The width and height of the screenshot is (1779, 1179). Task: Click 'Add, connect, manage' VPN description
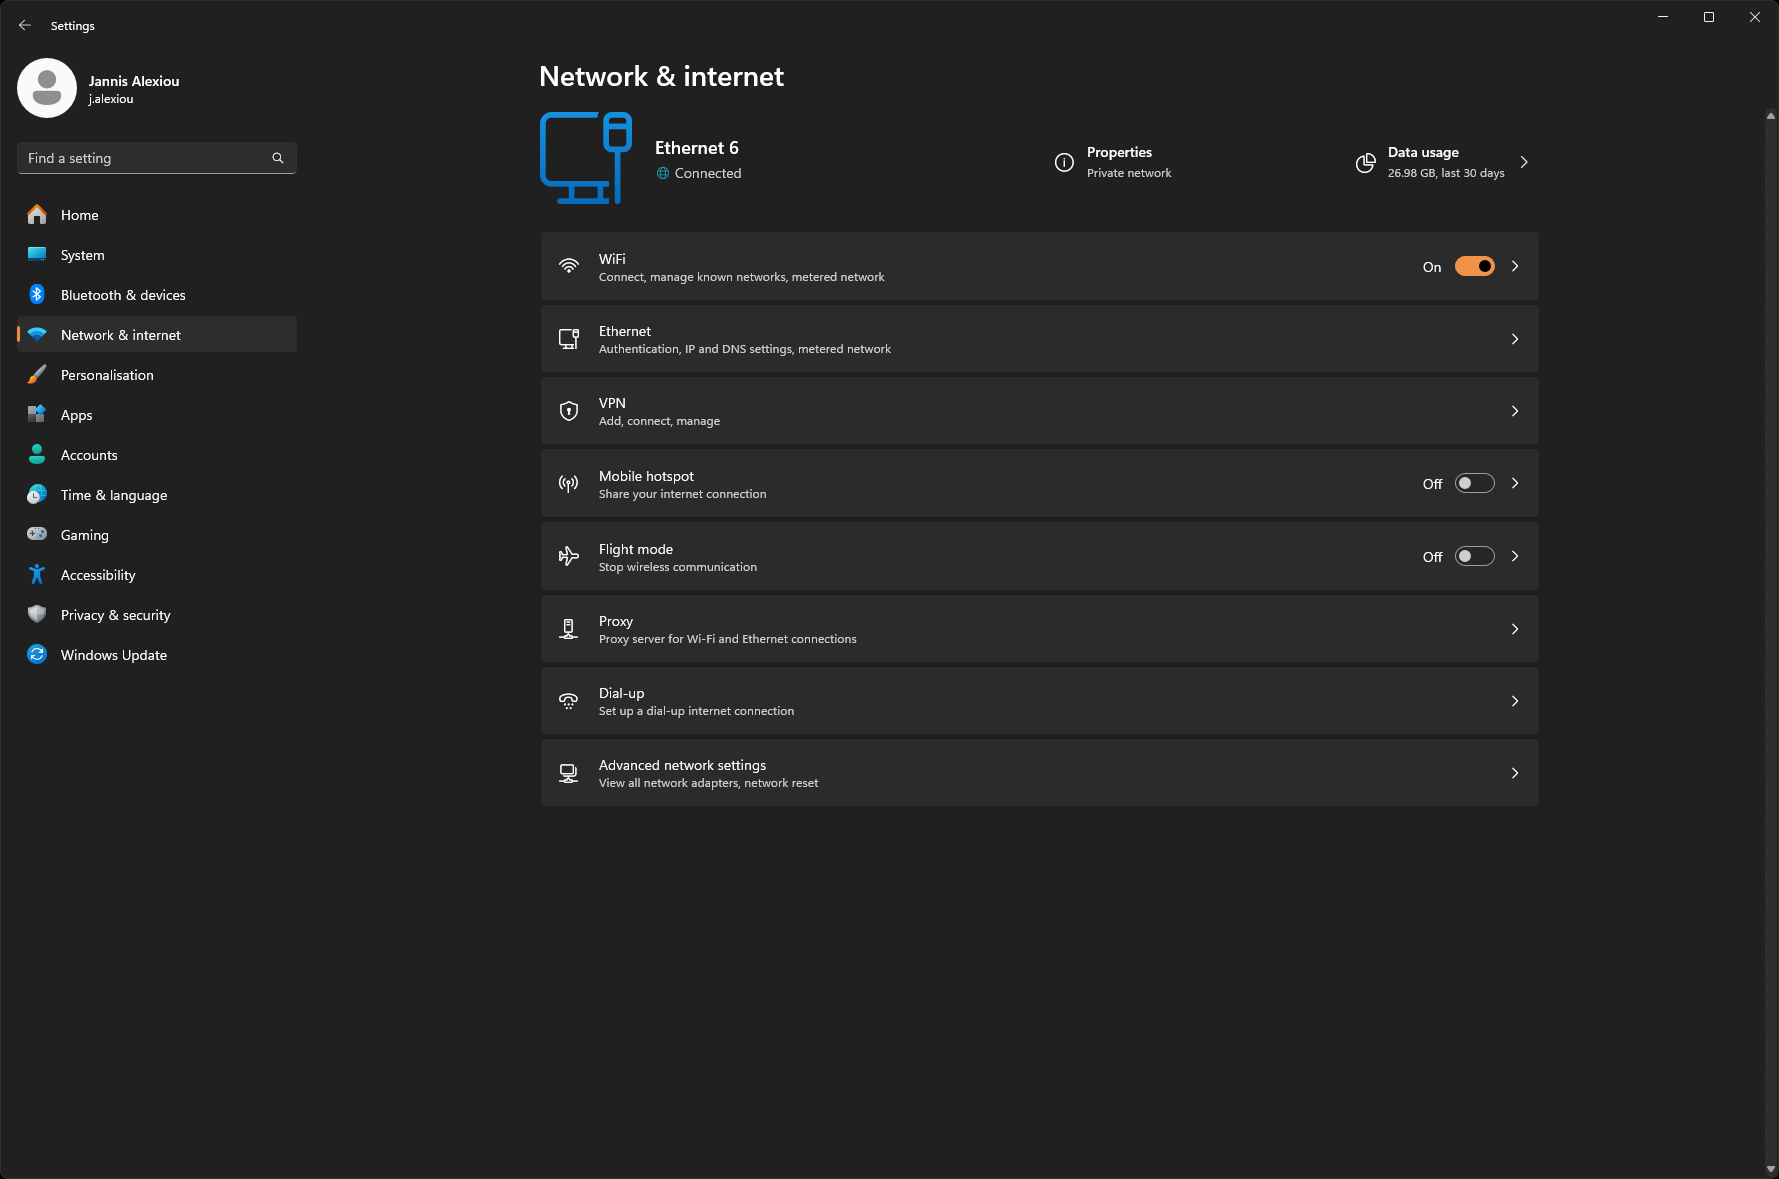(x=660, y=421)
